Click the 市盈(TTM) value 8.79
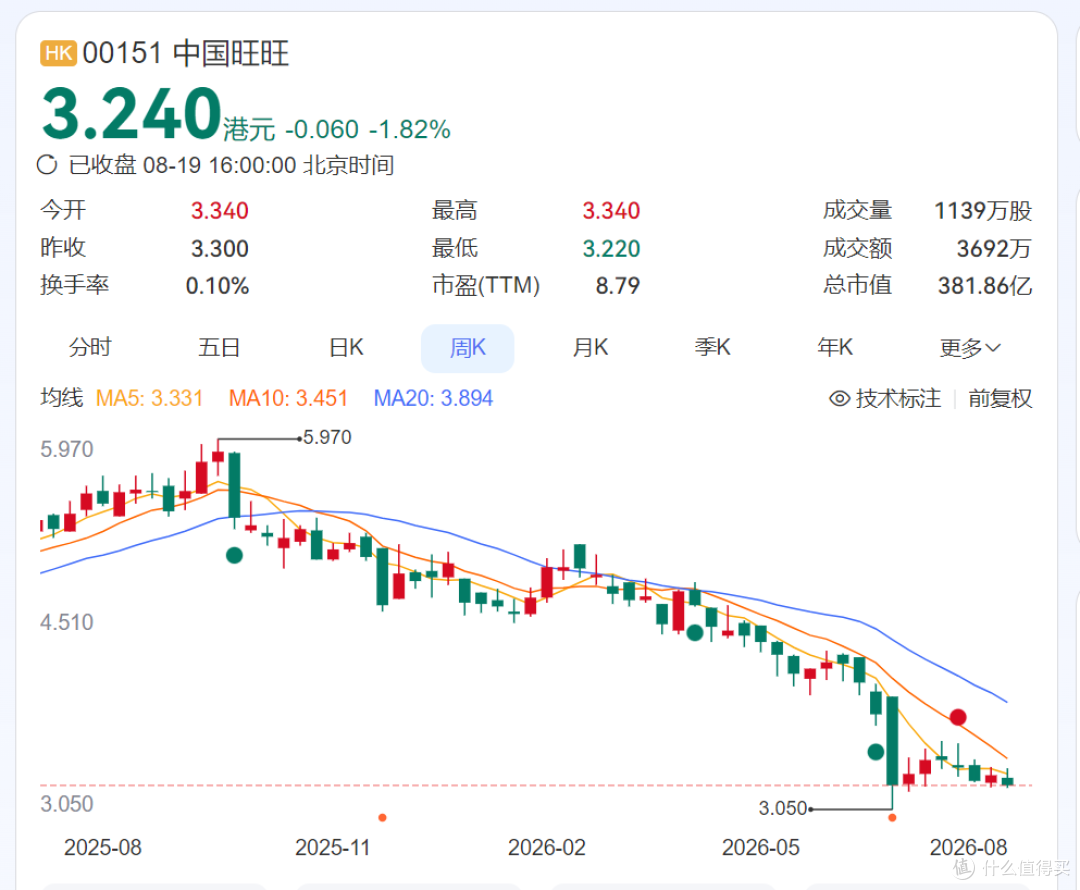1080x890 pixels. [x=618, y=286]
